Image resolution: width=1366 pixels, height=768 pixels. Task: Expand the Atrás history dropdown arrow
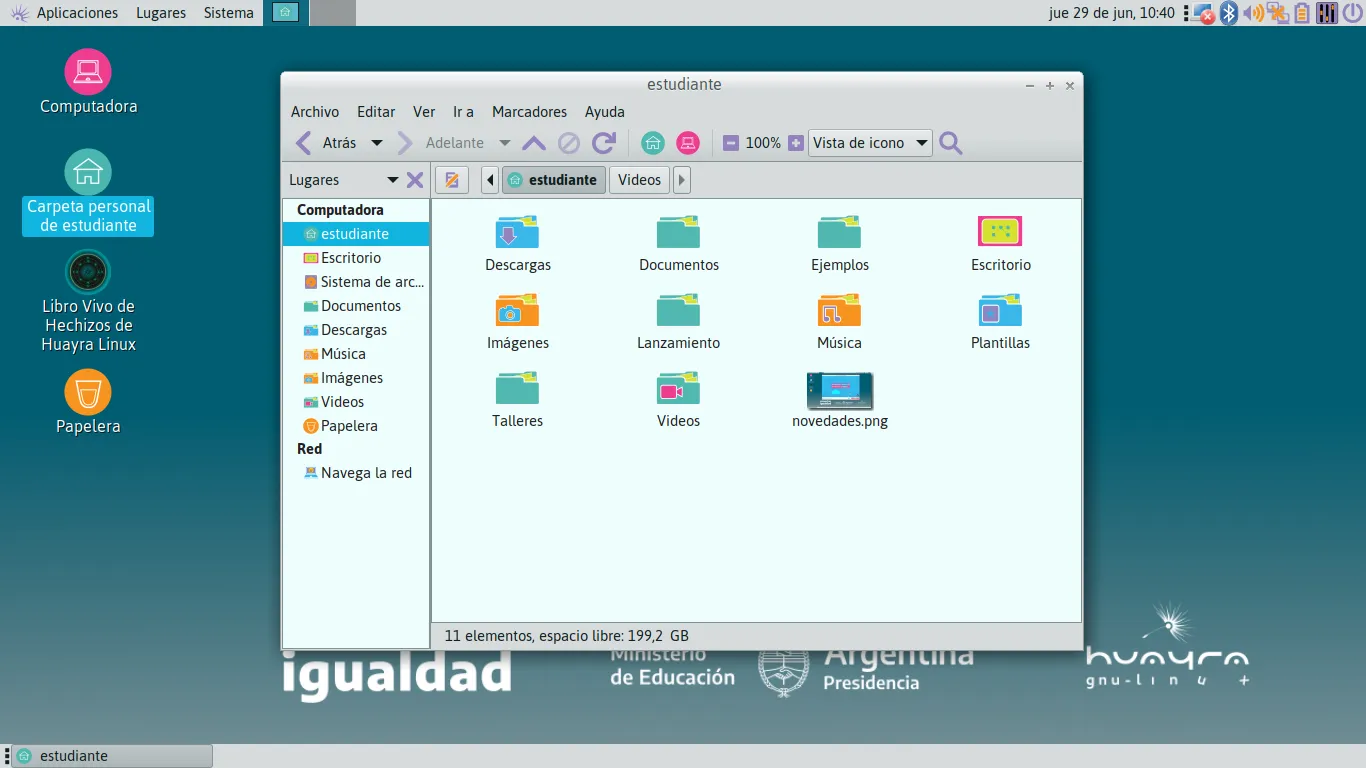(x=377, y=142)
